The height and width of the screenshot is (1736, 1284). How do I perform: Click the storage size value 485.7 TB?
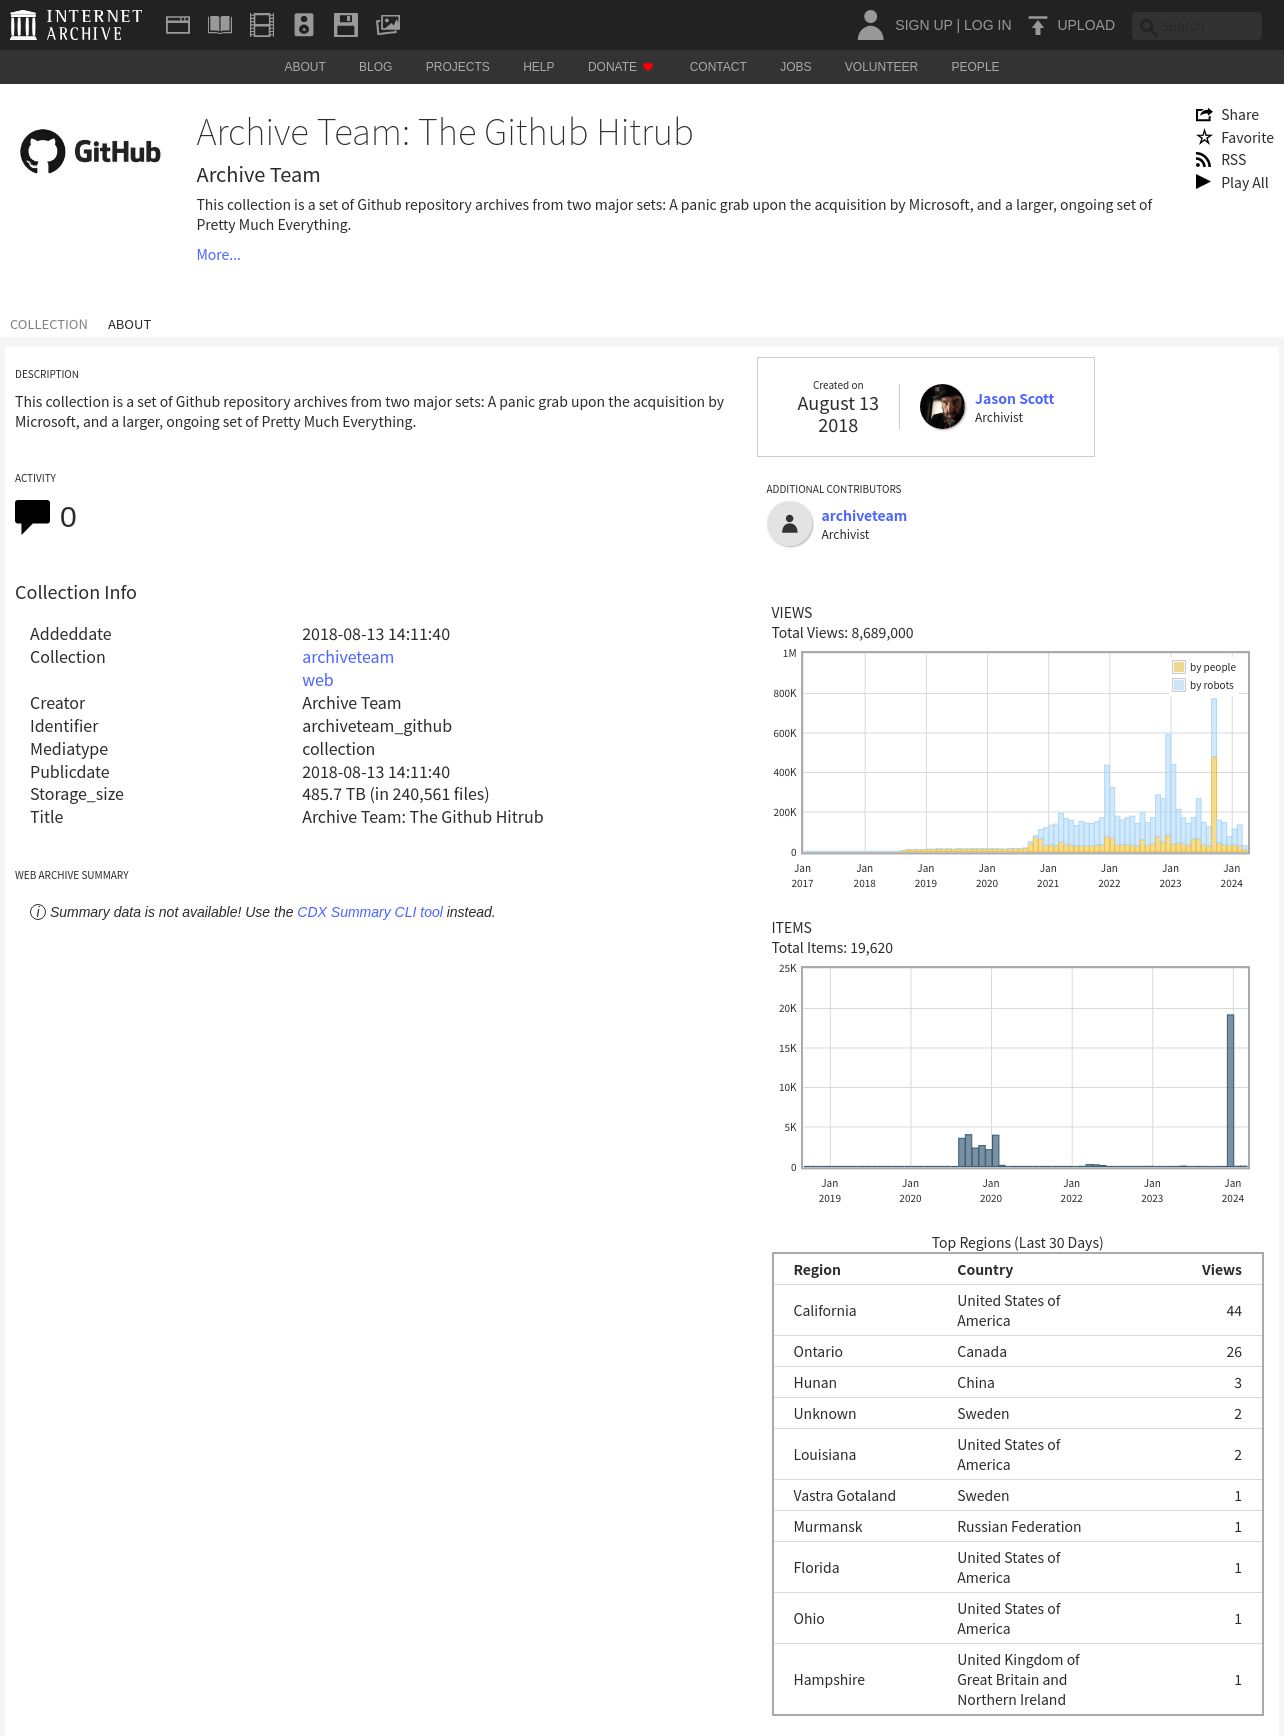click(396, 794)
